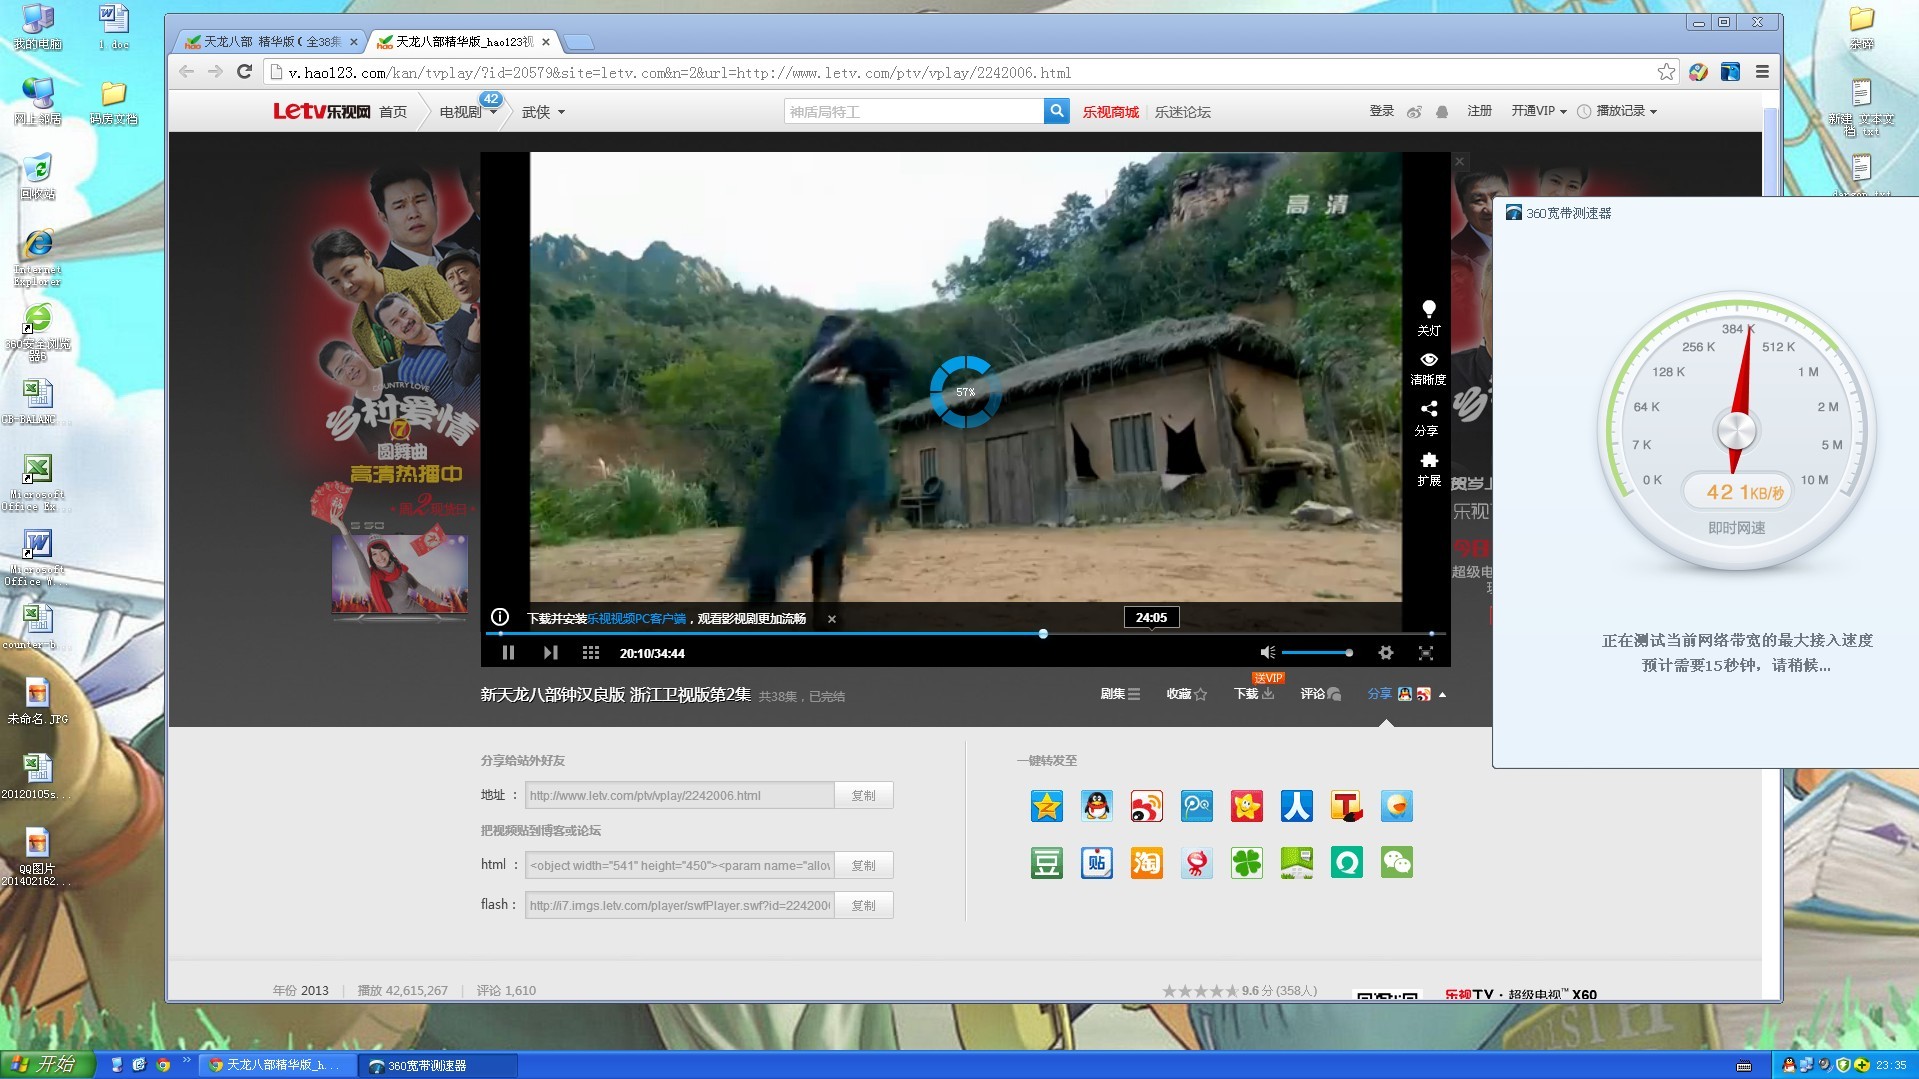
Task: Click 登录 login link
Action: pyautogui.click(x=1381, y=111)
